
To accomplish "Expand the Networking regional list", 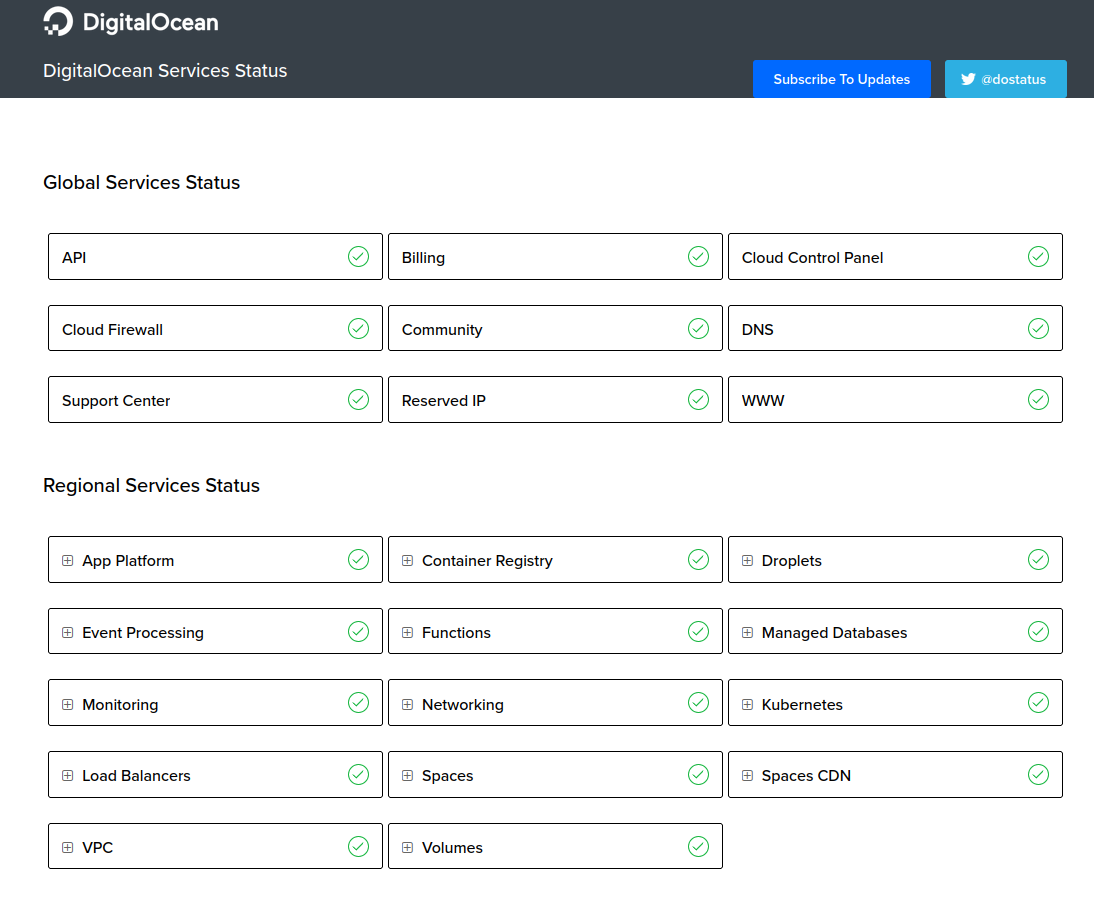I will click(407, 704).
